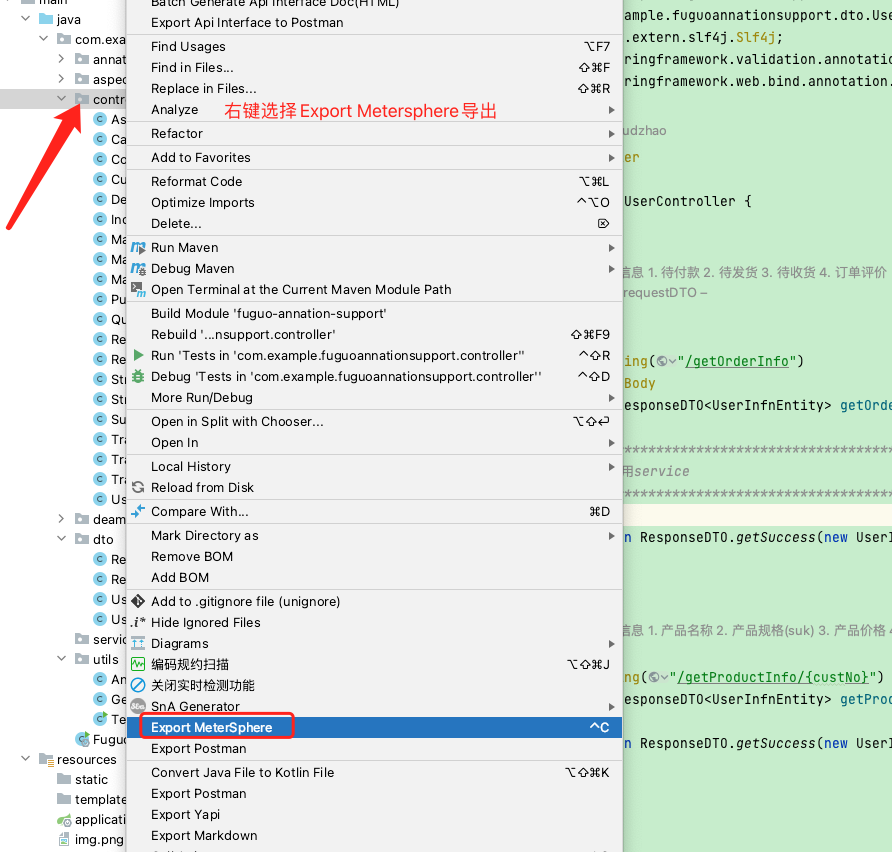Screen dimensions: 892x852
Task: Expand the deam package chevron
Action: [61, 519]
